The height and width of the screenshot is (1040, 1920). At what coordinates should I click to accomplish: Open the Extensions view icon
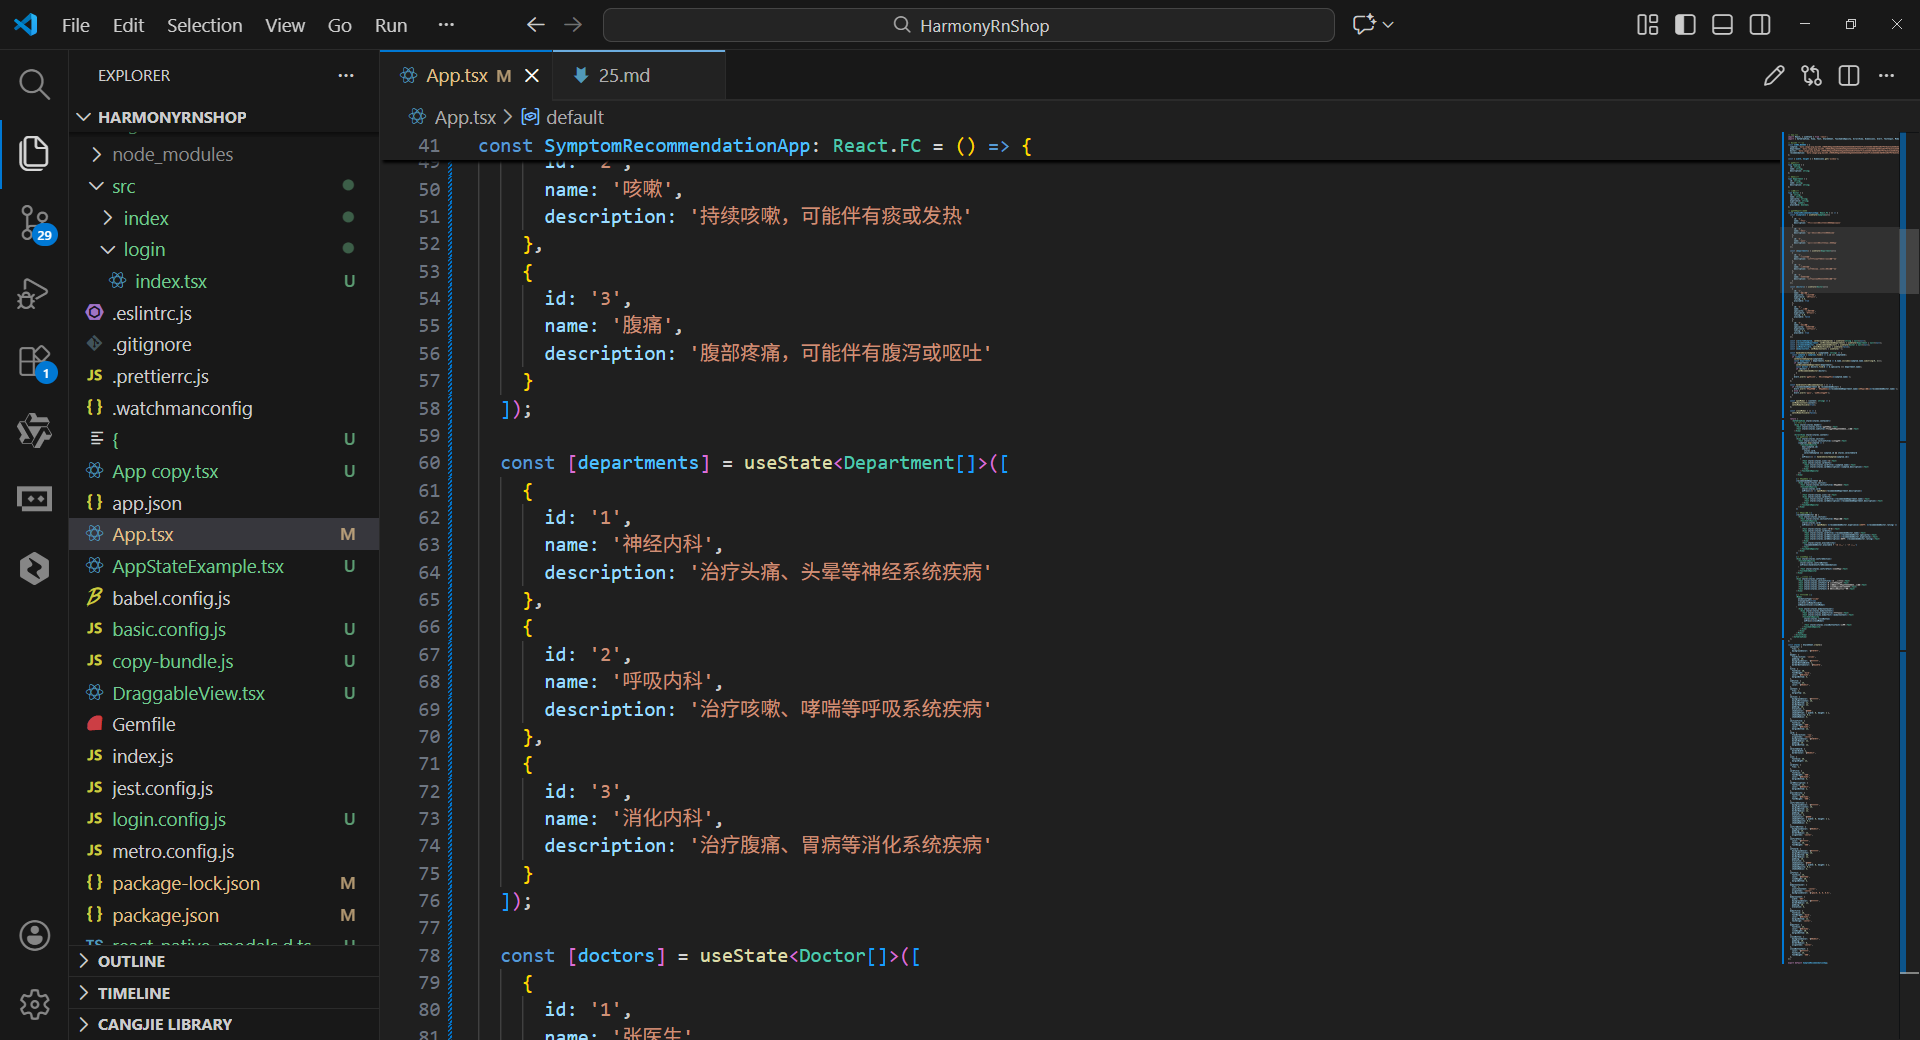coord(34,362)
